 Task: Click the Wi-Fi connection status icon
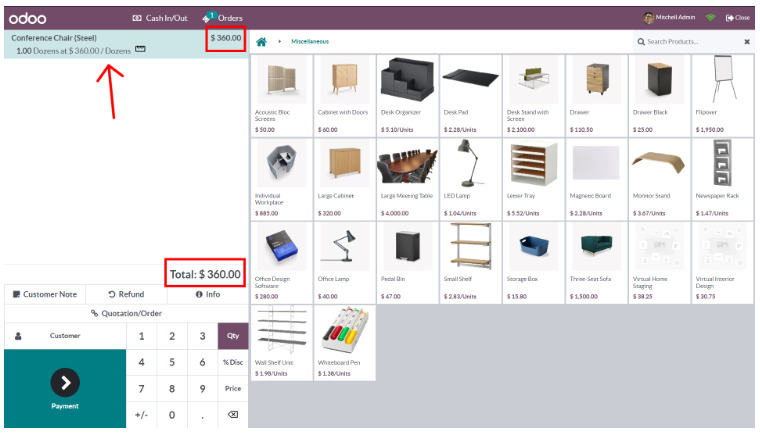pyautogui.click(x=711, y=18)
